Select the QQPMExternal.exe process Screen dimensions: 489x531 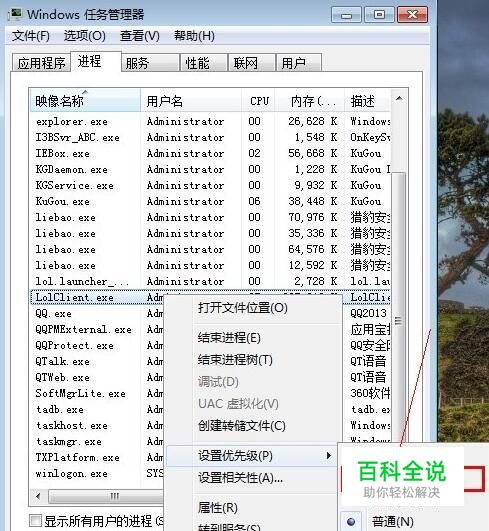click(97, 329)
